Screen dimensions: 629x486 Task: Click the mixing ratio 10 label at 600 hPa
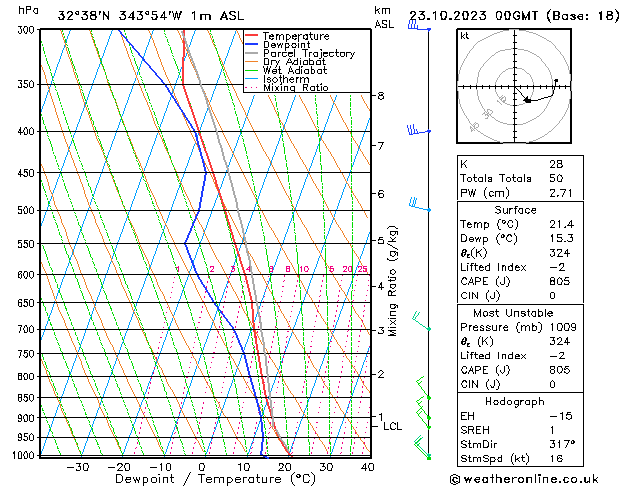pos(304,269)
